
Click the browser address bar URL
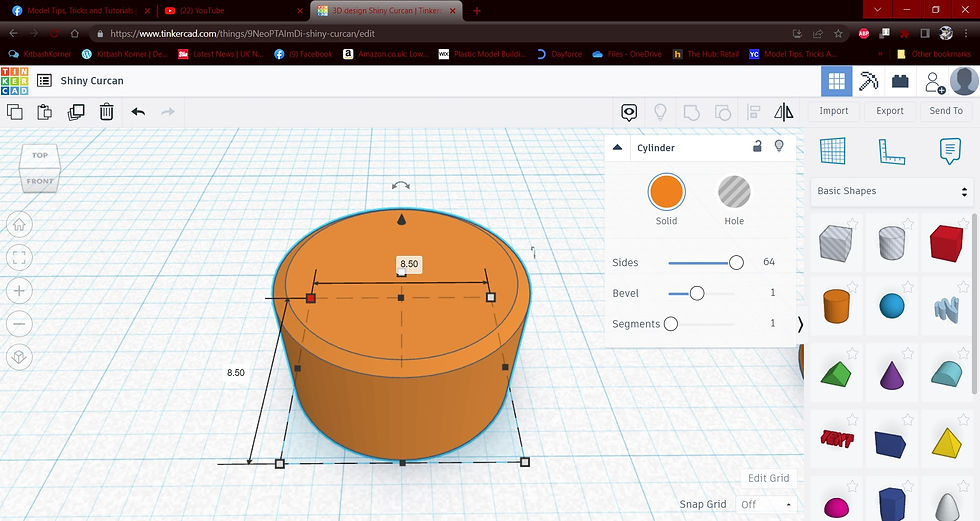coord(242,34)
